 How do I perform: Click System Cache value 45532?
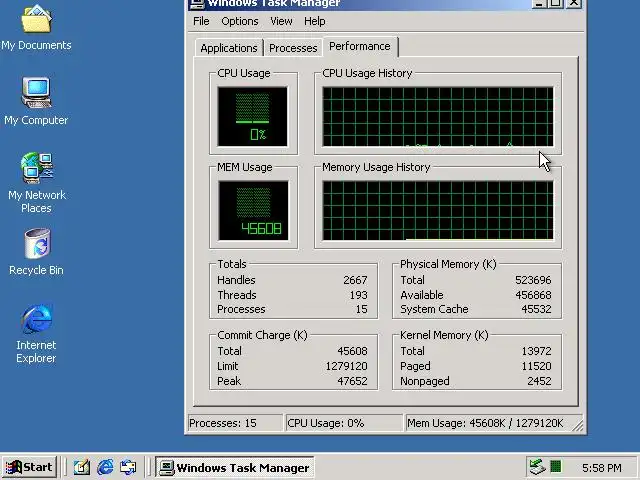pos(536,309)
